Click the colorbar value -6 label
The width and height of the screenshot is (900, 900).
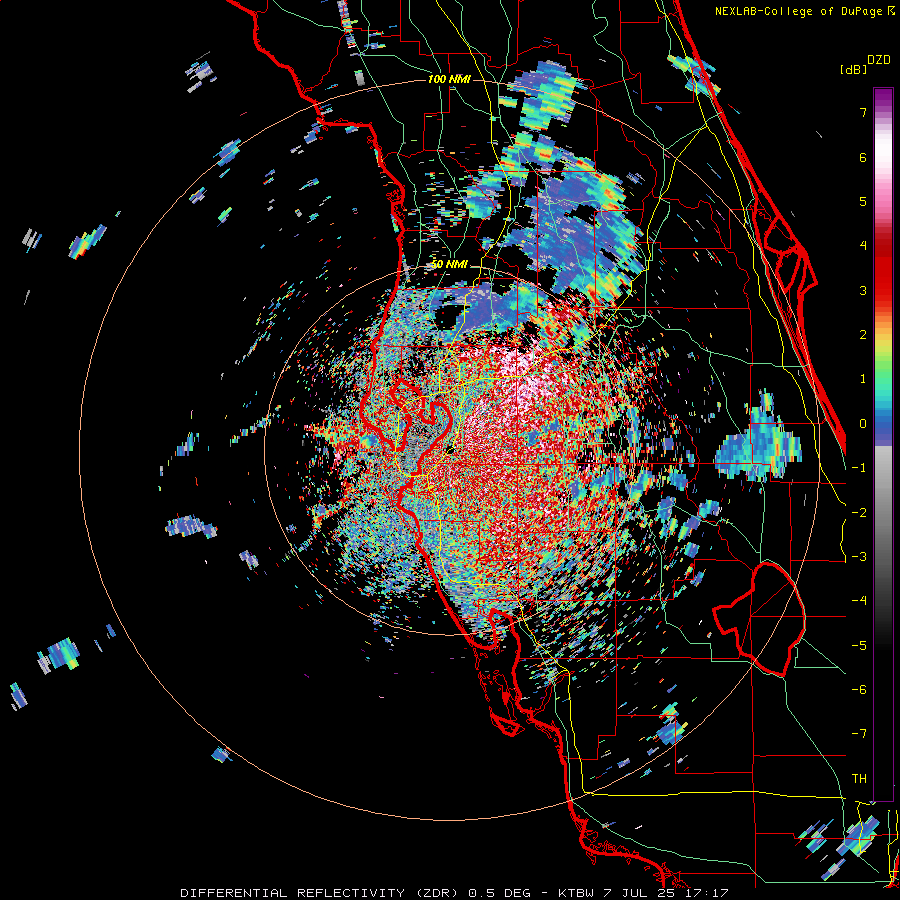pos(859,690)
